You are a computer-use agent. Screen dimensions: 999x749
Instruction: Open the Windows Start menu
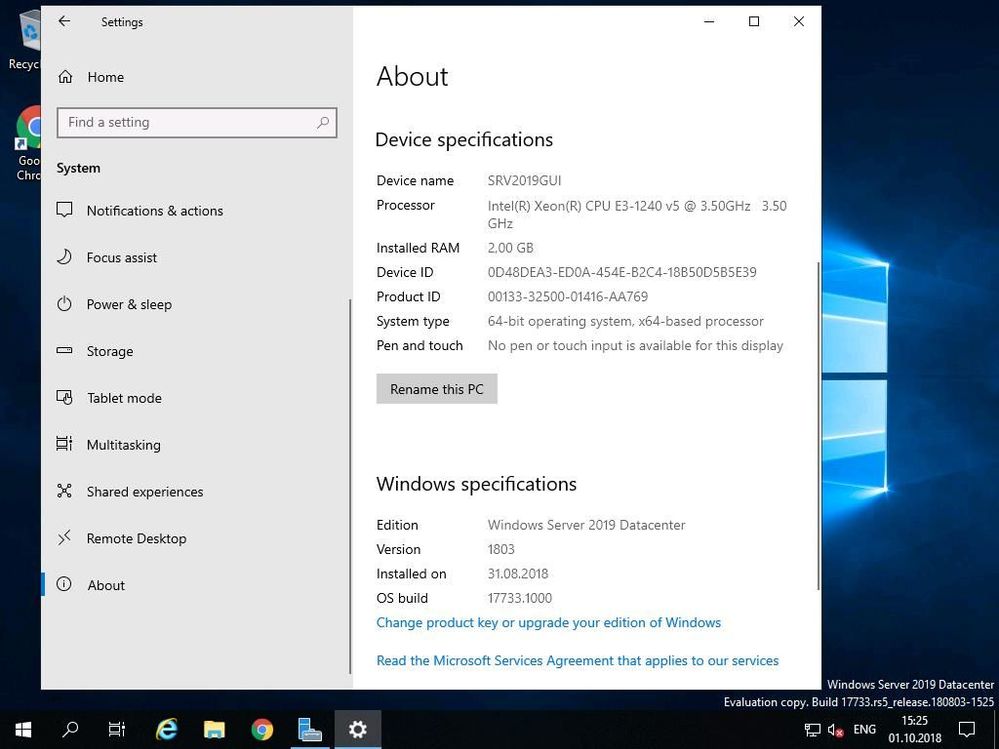point(23,729)
